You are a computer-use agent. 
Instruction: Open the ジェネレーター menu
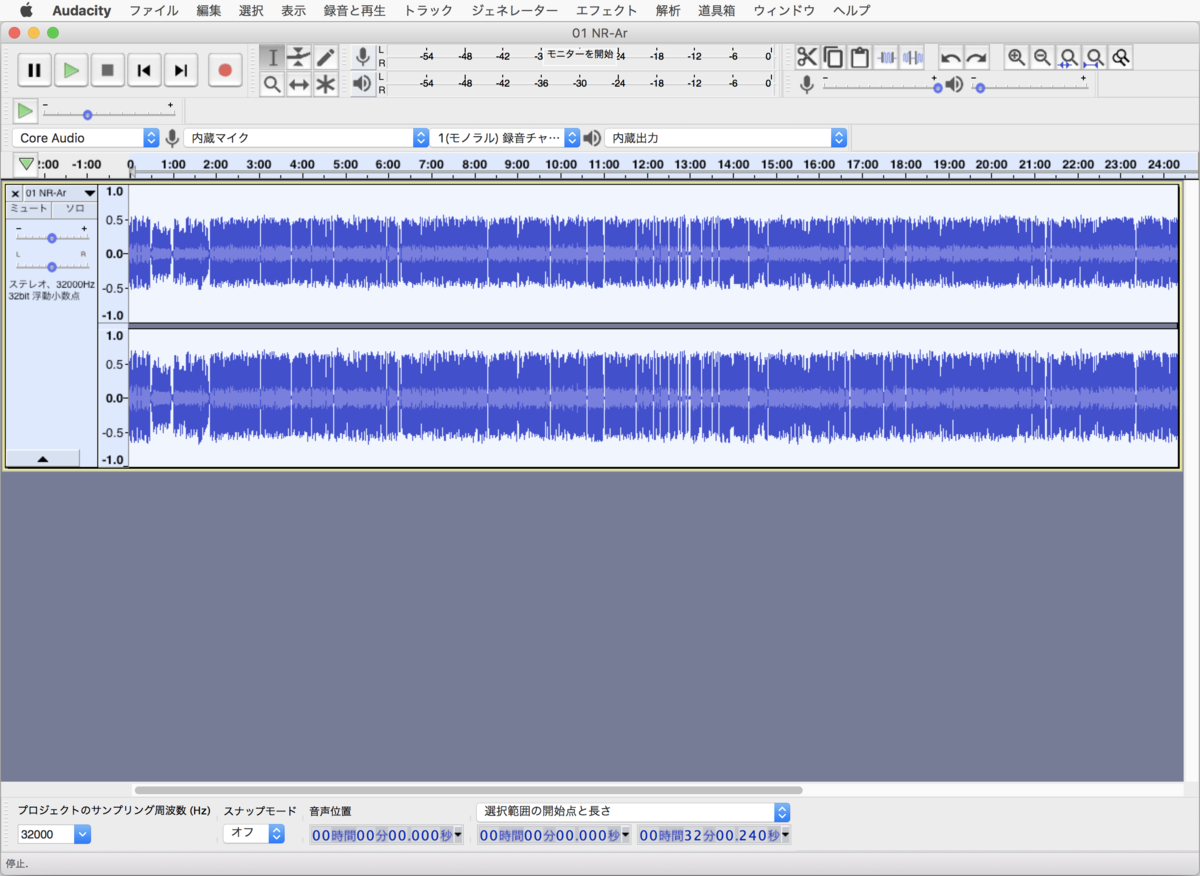[x=514, y=11]
